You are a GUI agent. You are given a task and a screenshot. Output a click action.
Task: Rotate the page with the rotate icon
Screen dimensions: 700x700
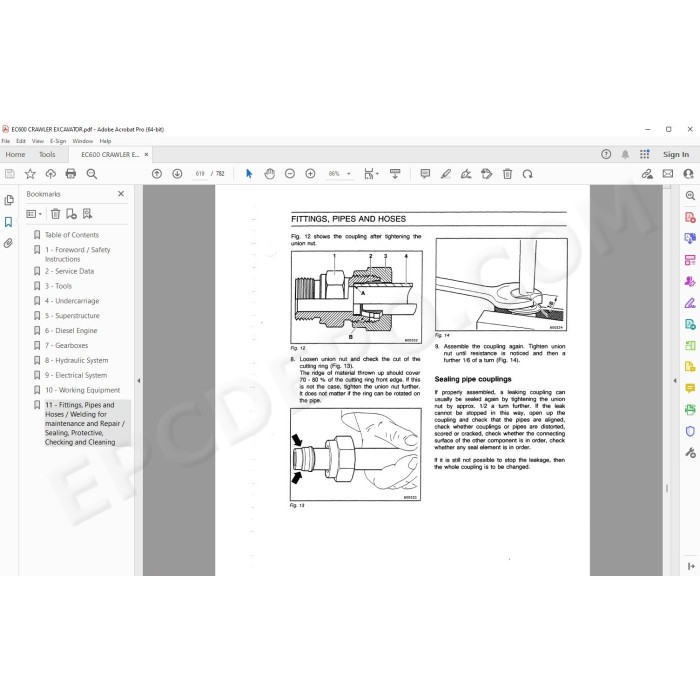[528, 174]
